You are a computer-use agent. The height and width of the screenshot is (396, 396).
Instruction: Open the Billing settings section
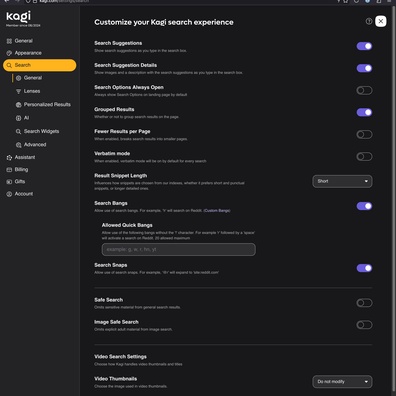click(21, 169)
